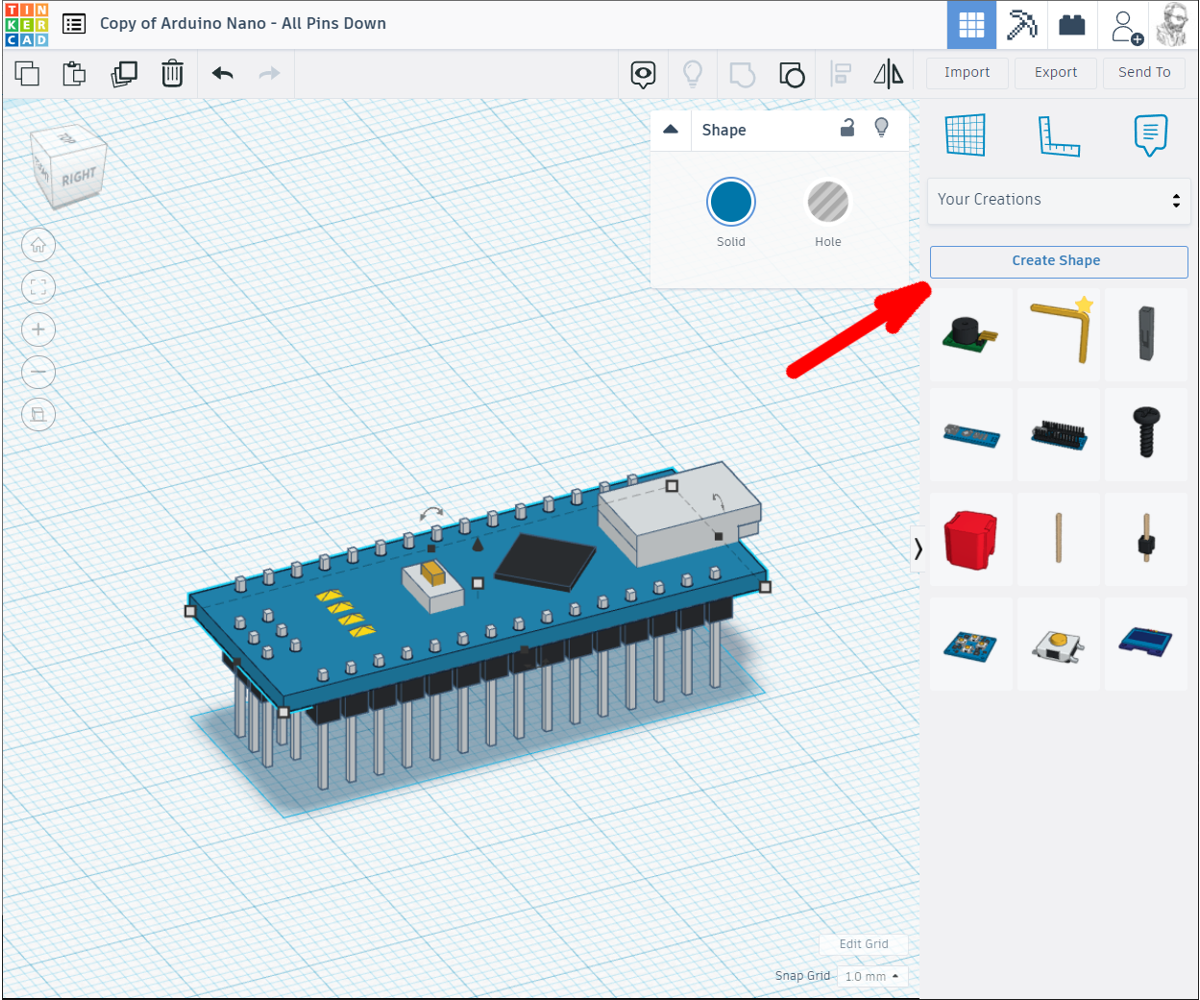Viewport: 1200px width, 1000px height.
Task: Click the Redo arrow
Action: 269,73
